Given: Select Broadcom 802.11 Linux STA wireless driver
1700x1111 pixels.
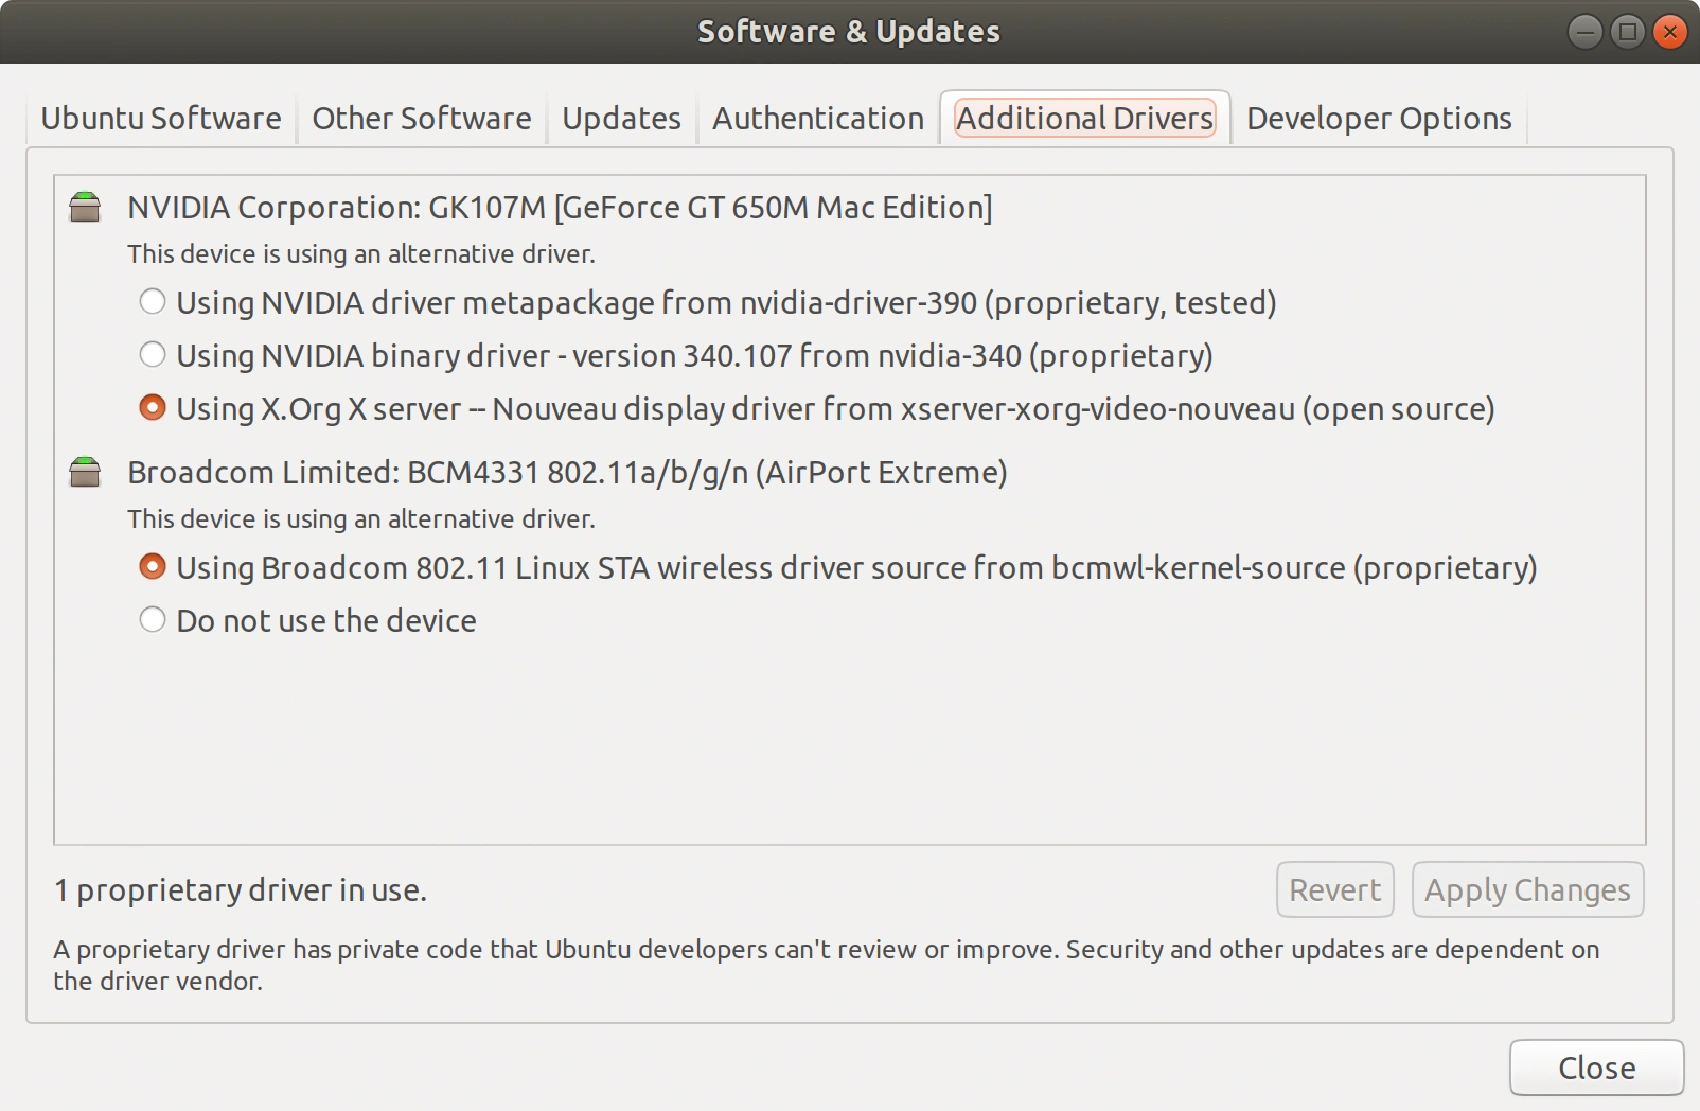Looking at the screenshot, I should coord(152,567).
